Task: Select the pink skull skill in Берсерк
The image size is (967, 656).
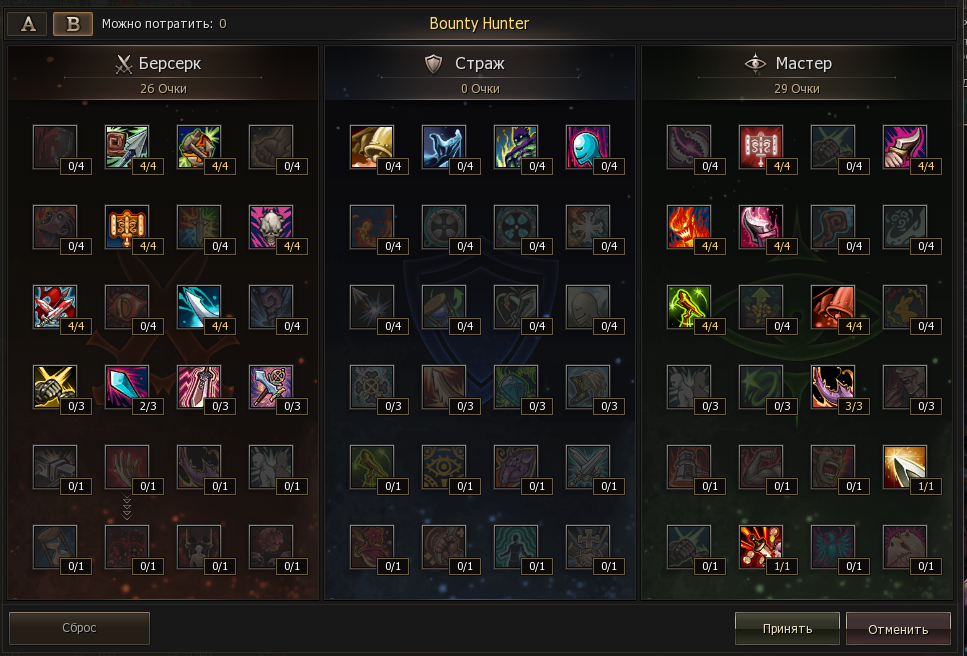Action: pos(270,227)
